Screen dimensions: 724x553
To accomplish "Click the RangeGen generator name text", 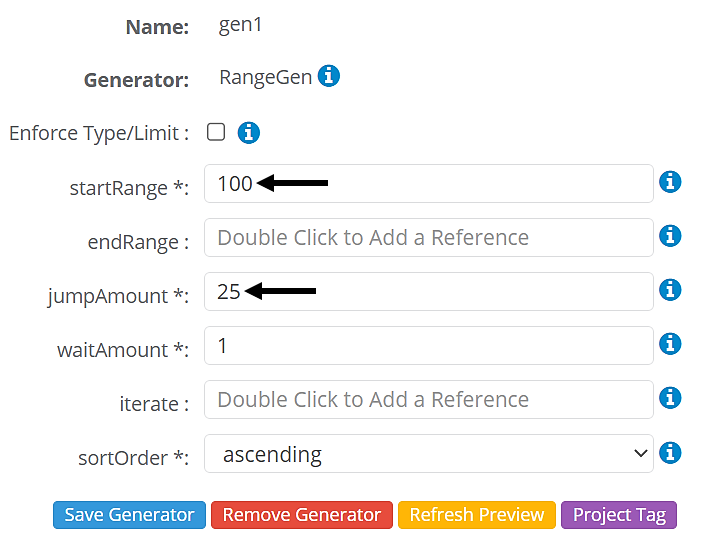I will coord(265,77).
